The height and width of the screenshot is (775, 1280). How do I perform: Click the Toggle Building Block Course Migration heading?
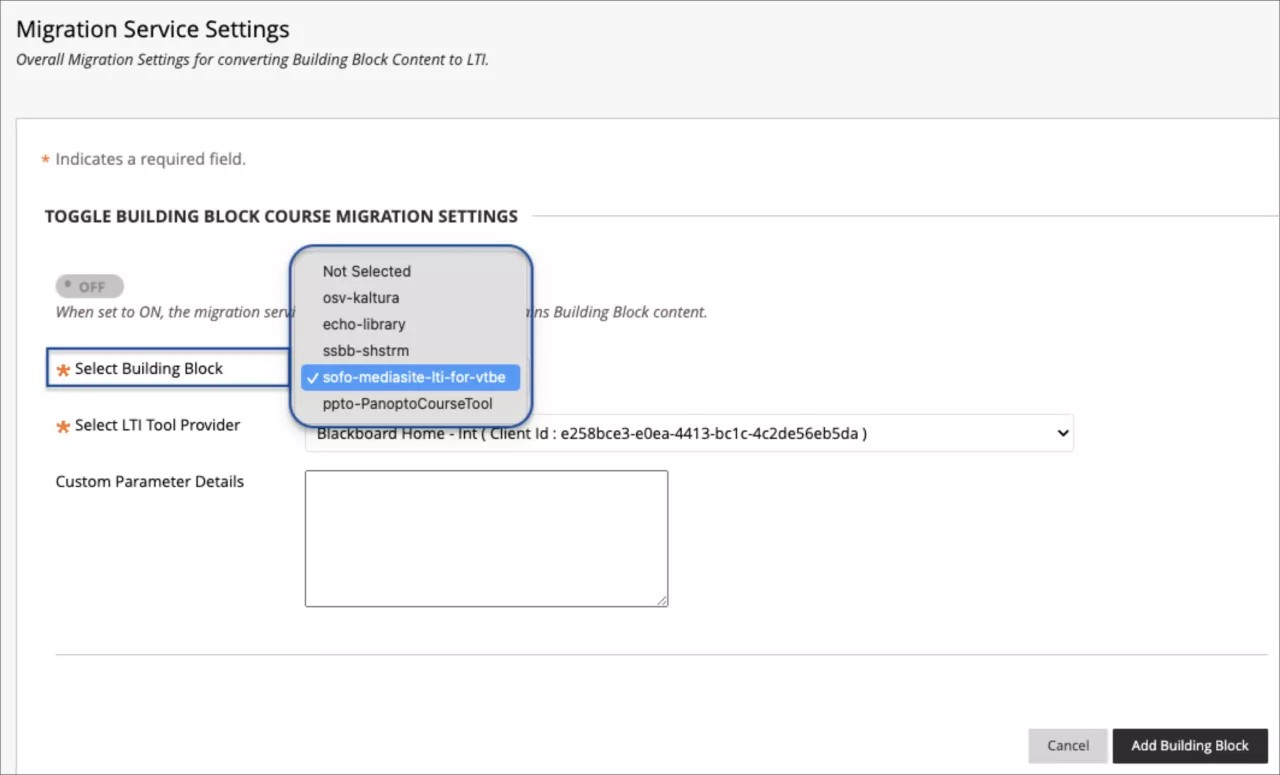pos(281,216)
